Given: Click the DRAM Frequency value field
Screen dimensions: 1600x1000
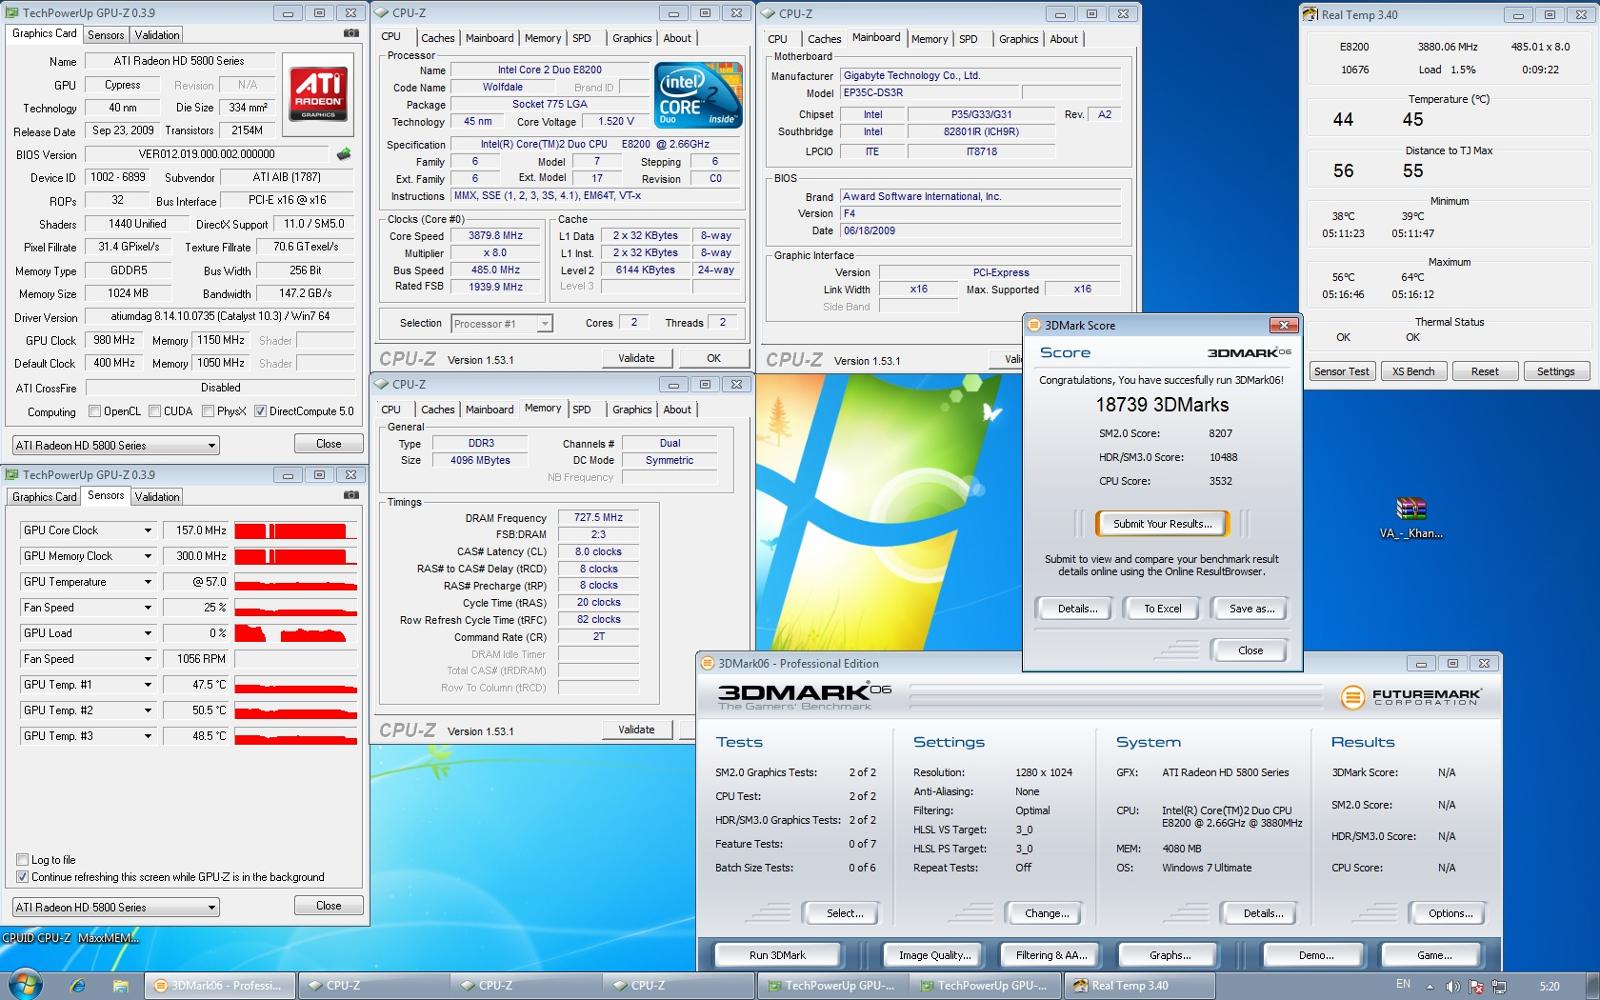Looking at the screenshot, I should click(598, 518).
